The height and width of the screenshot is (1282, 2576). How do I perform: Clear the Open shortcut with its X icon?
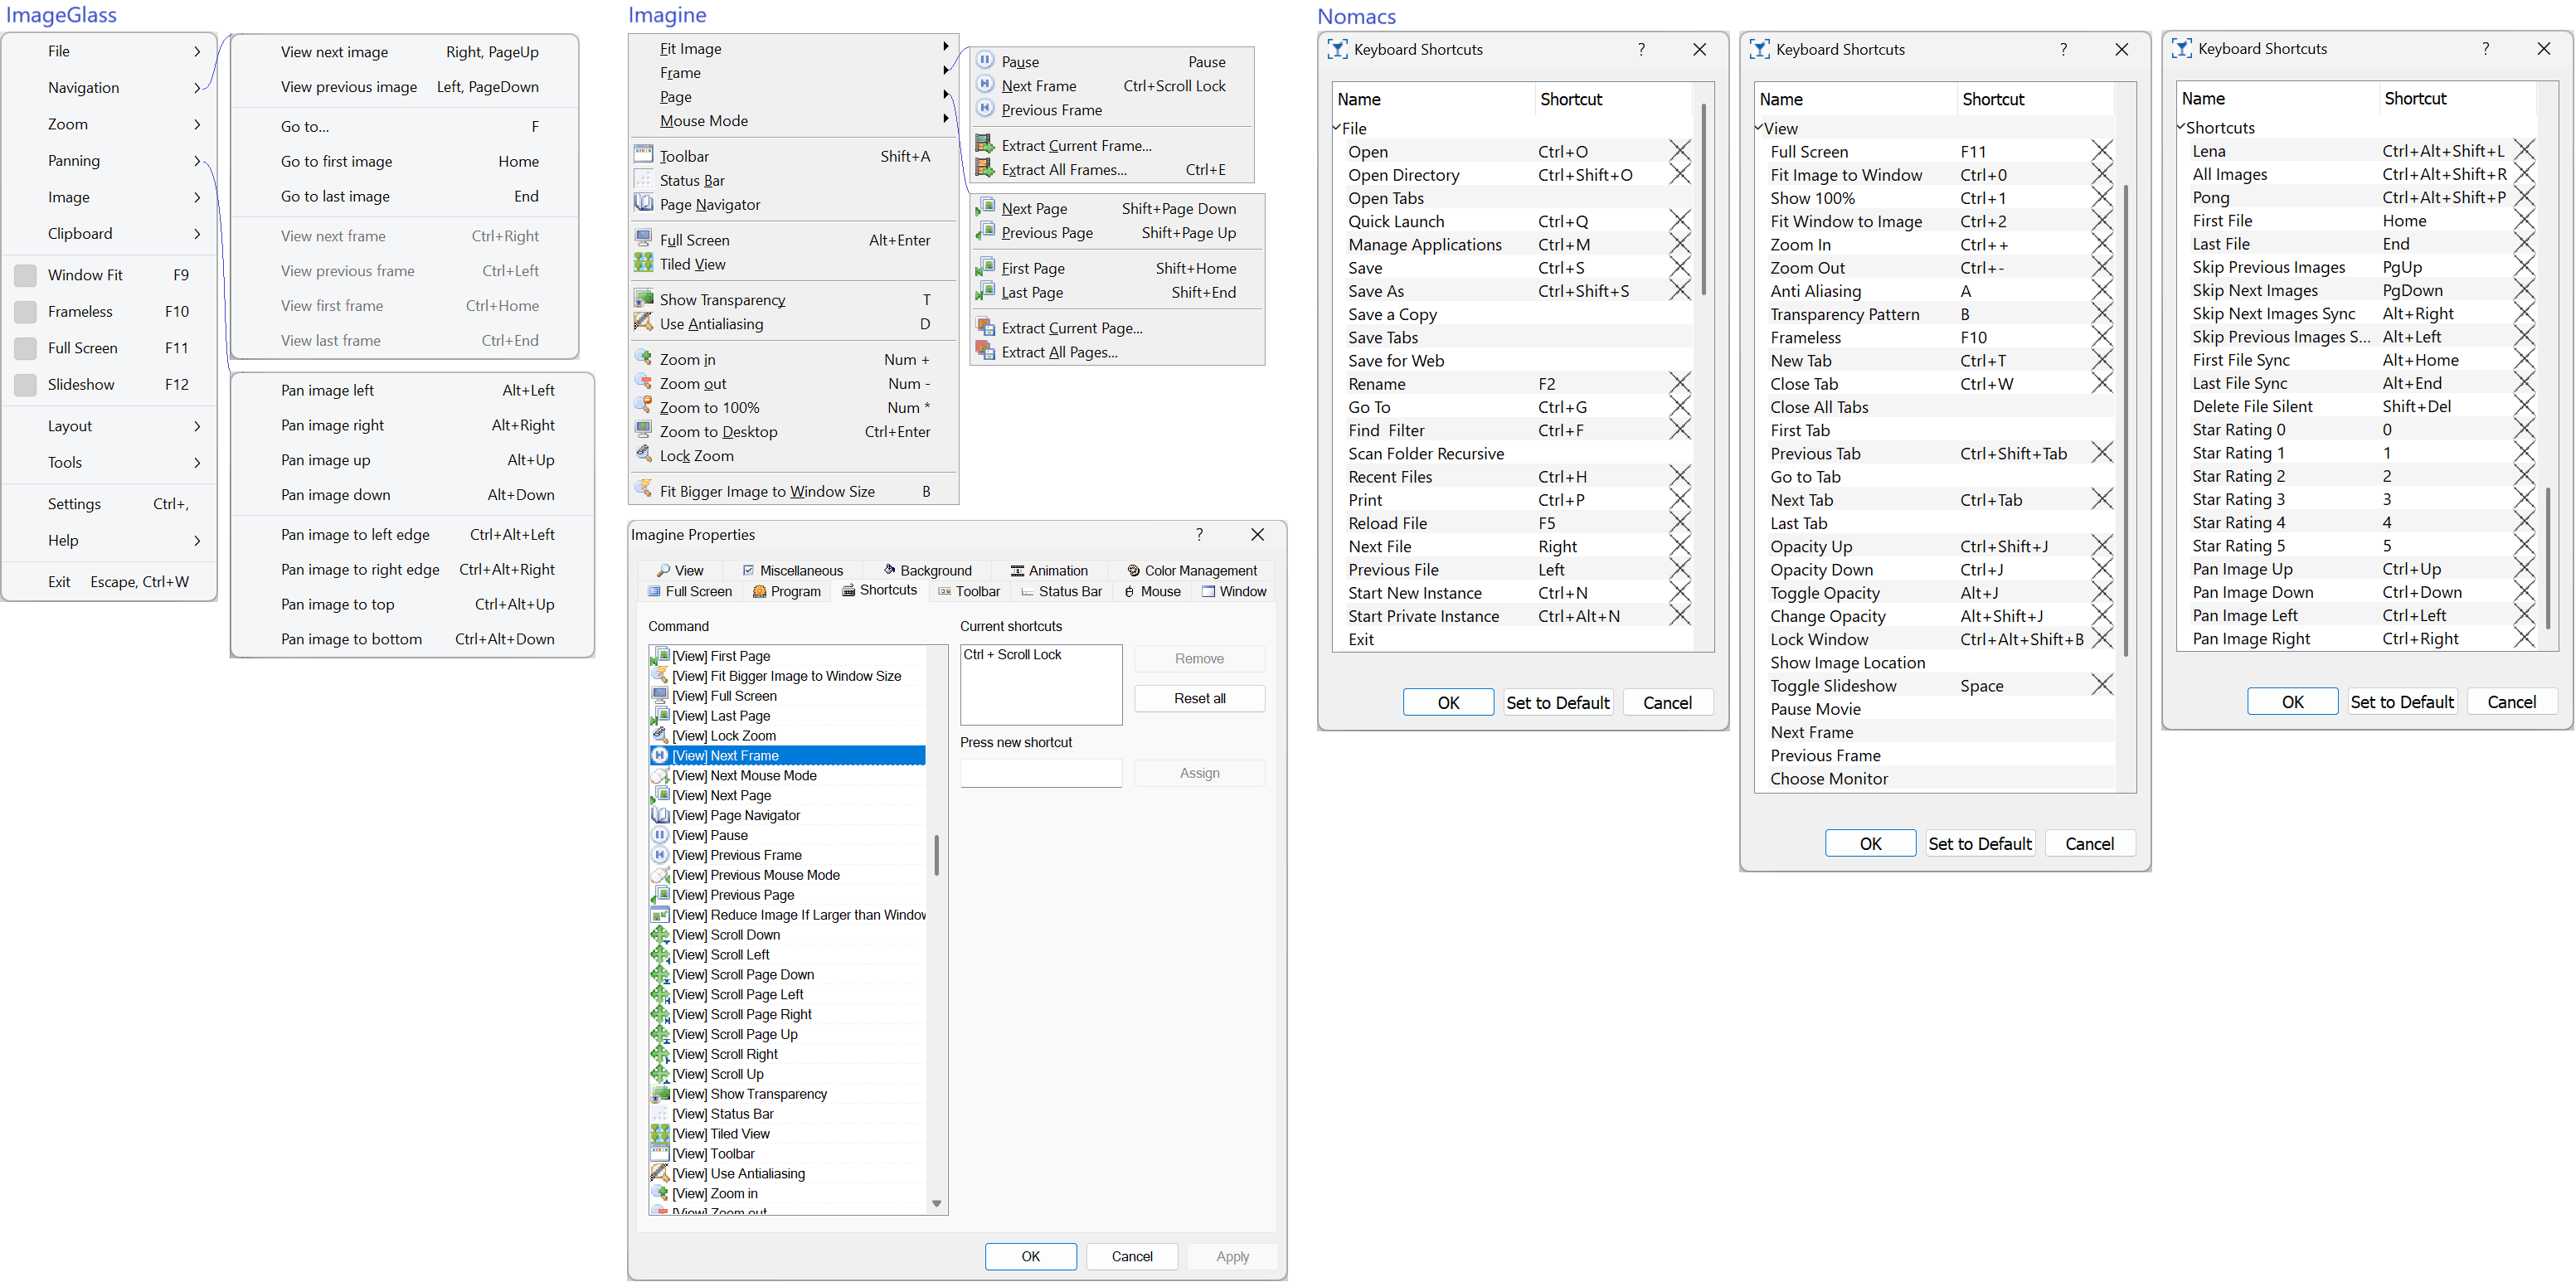(1680, 152)
